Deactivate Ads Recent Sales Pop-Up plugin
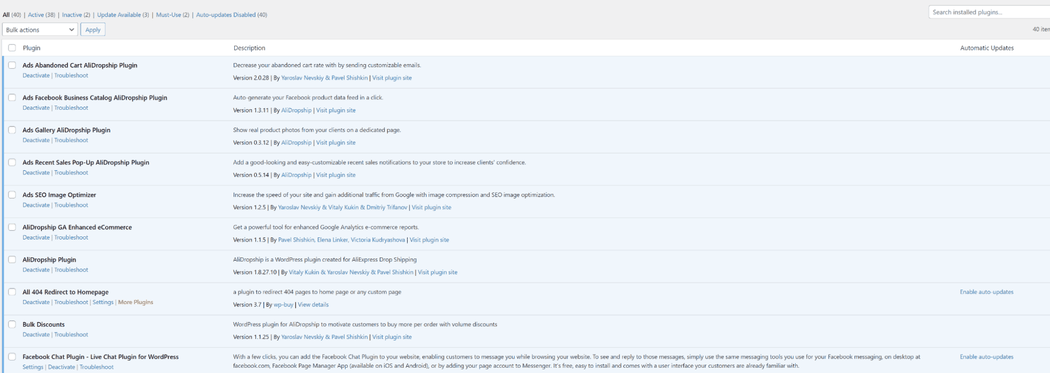The image size is (1050, 373). tap(36, 173)
